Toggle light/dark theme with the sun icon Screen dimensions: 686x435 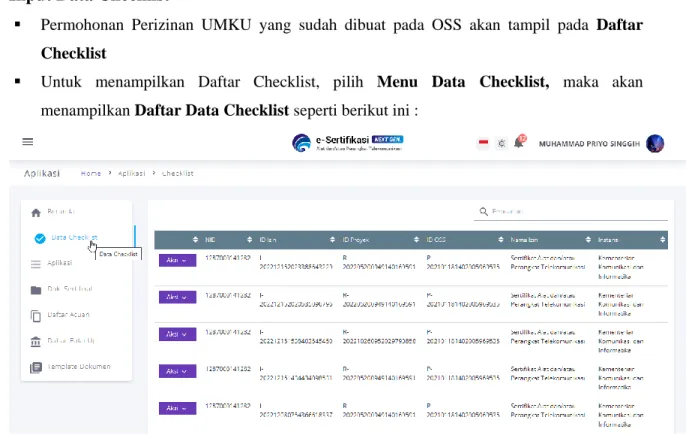[501, 144]
